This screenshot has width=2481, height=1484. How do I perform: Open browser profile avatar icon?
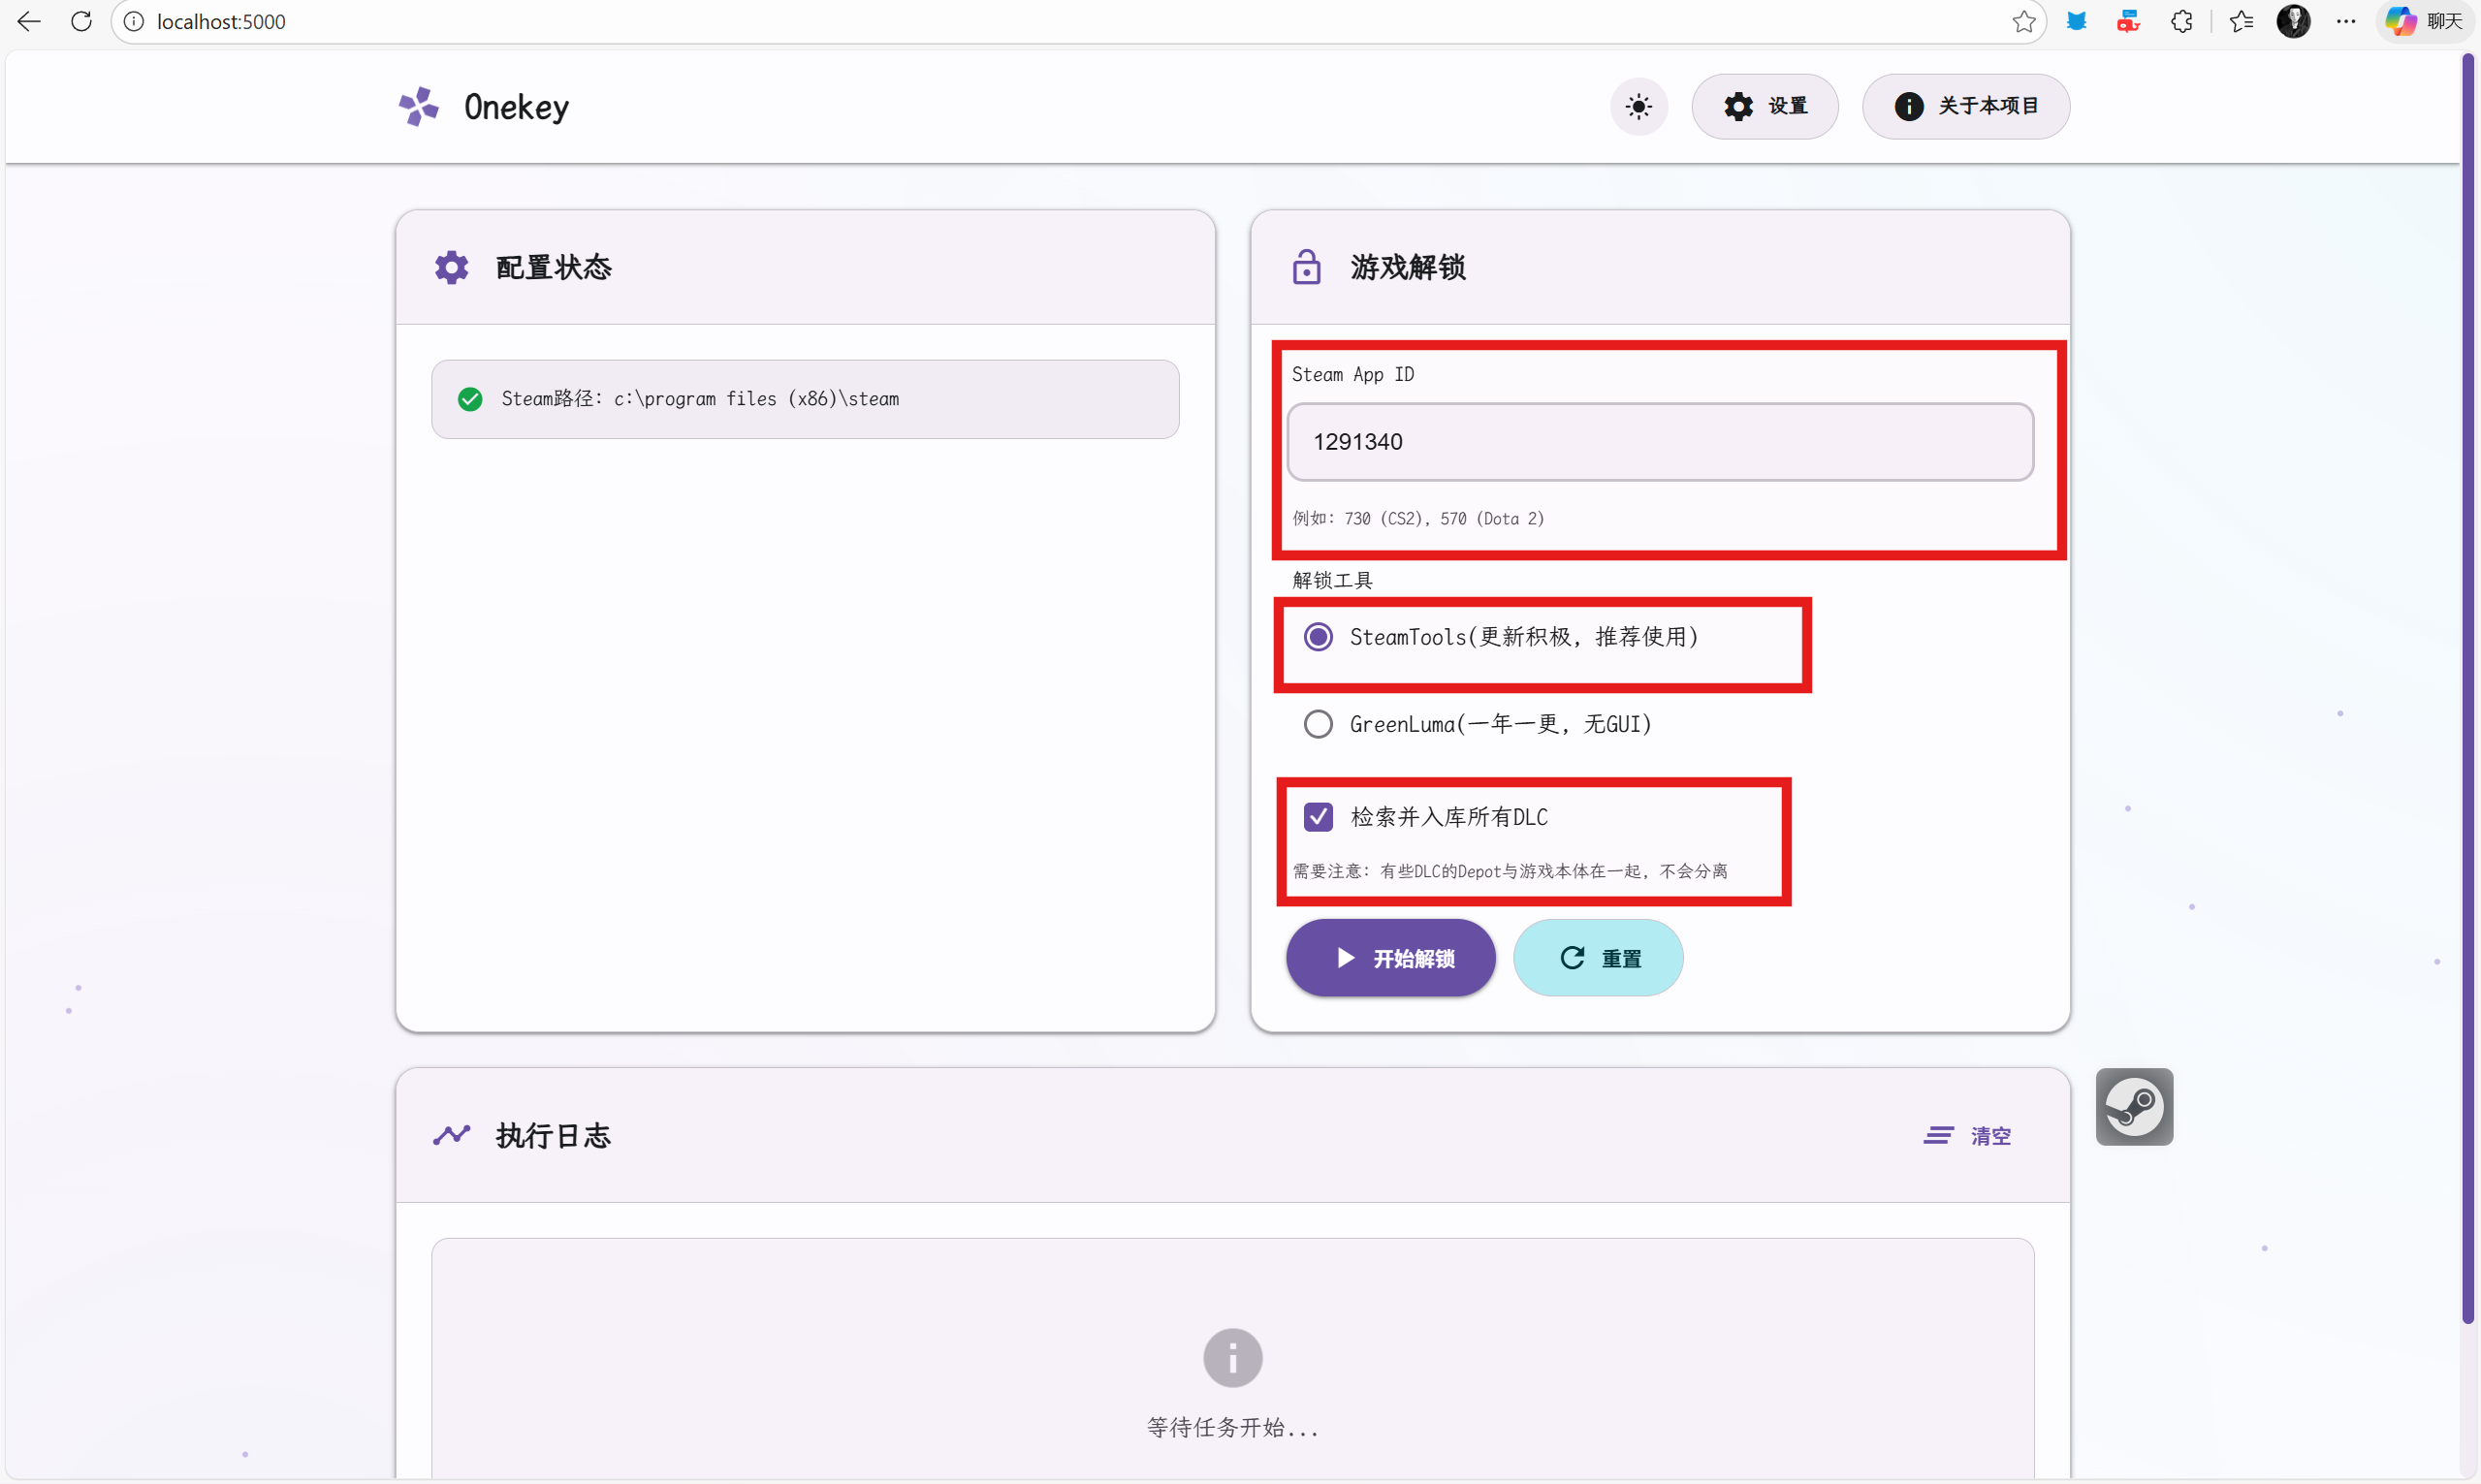tap(2292, 21)
